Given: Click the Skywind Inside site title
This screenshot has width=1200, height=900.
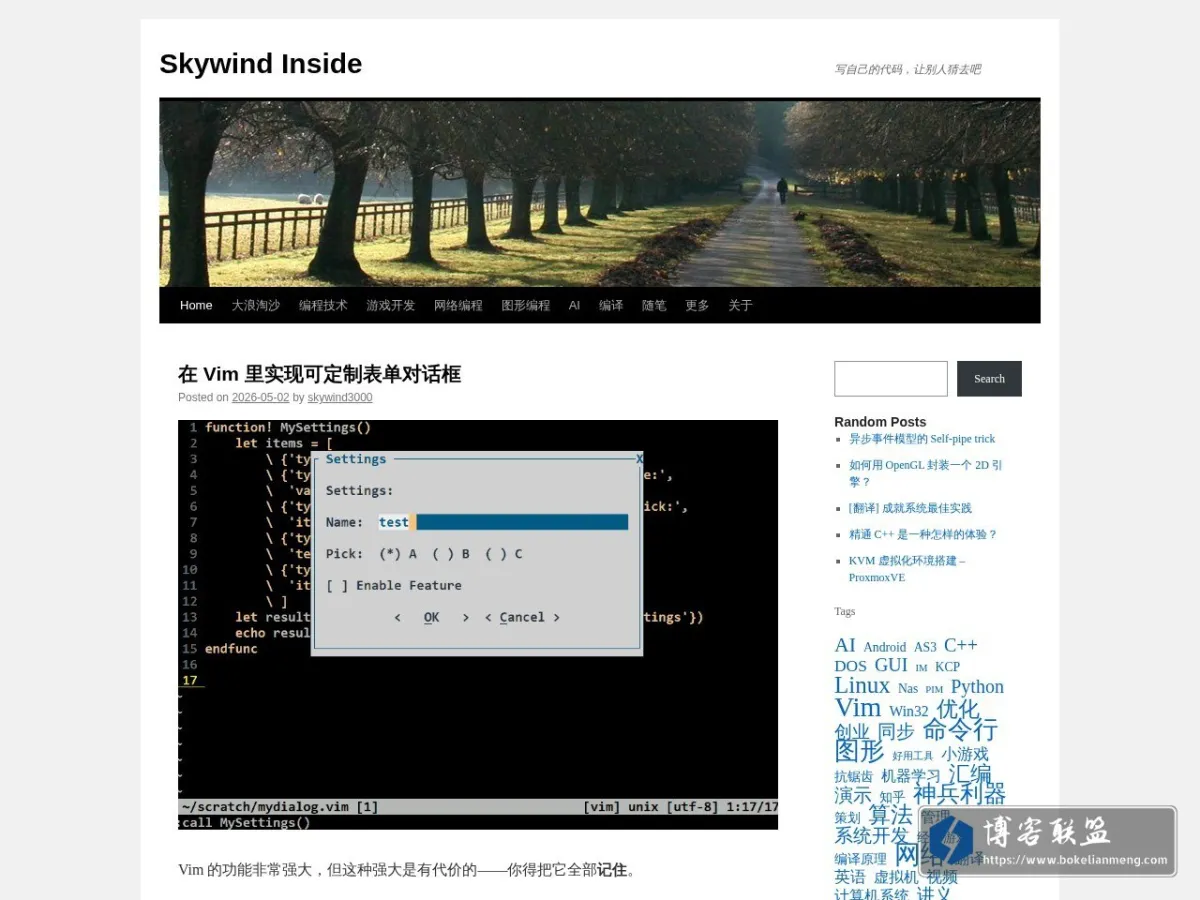Looking at the screenshot, I should 261,63.
